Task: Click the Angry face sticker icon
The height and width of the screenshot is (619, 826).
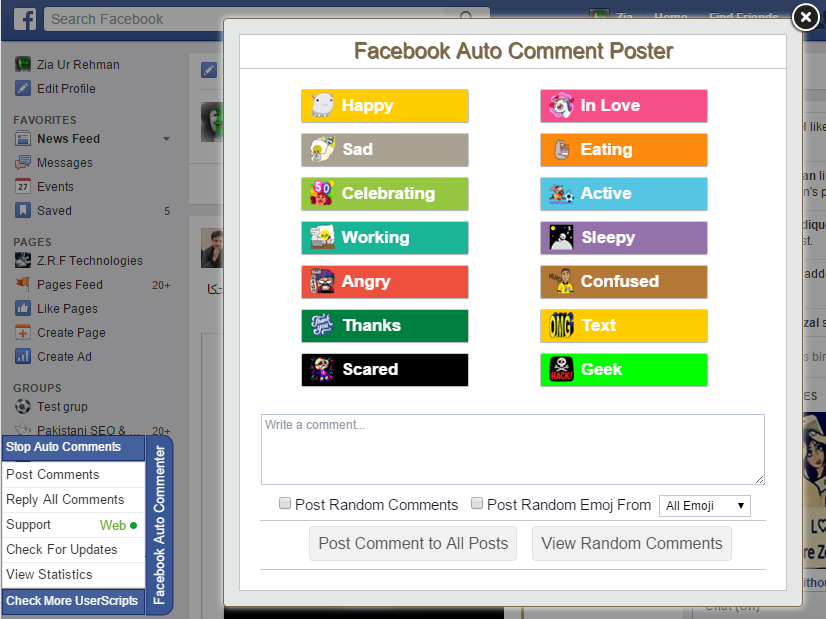Action: tap(322, 281)
